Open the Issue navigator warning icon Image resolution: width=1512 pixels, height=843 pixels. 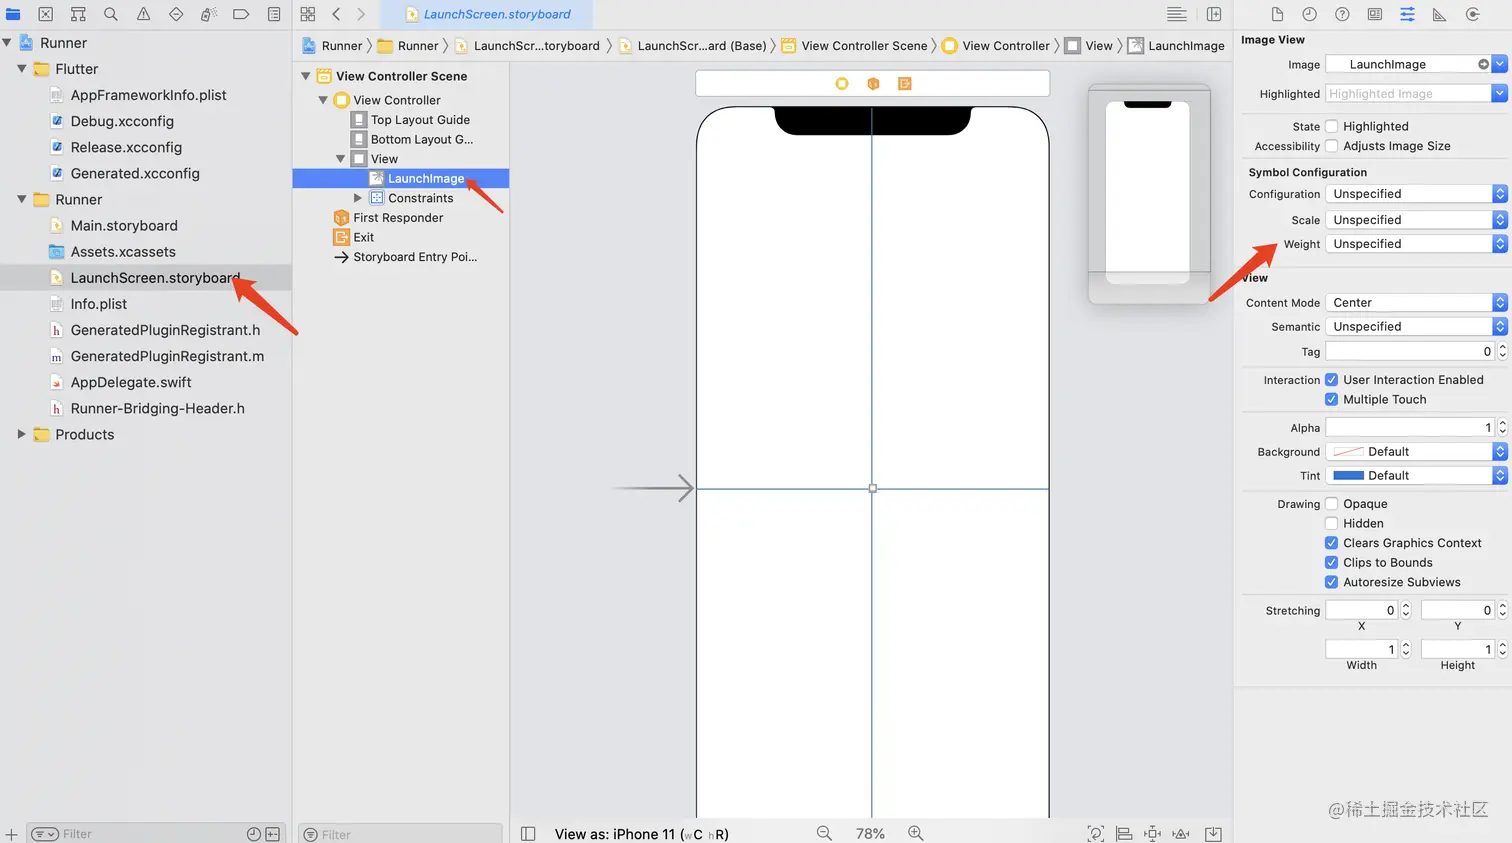143,14
